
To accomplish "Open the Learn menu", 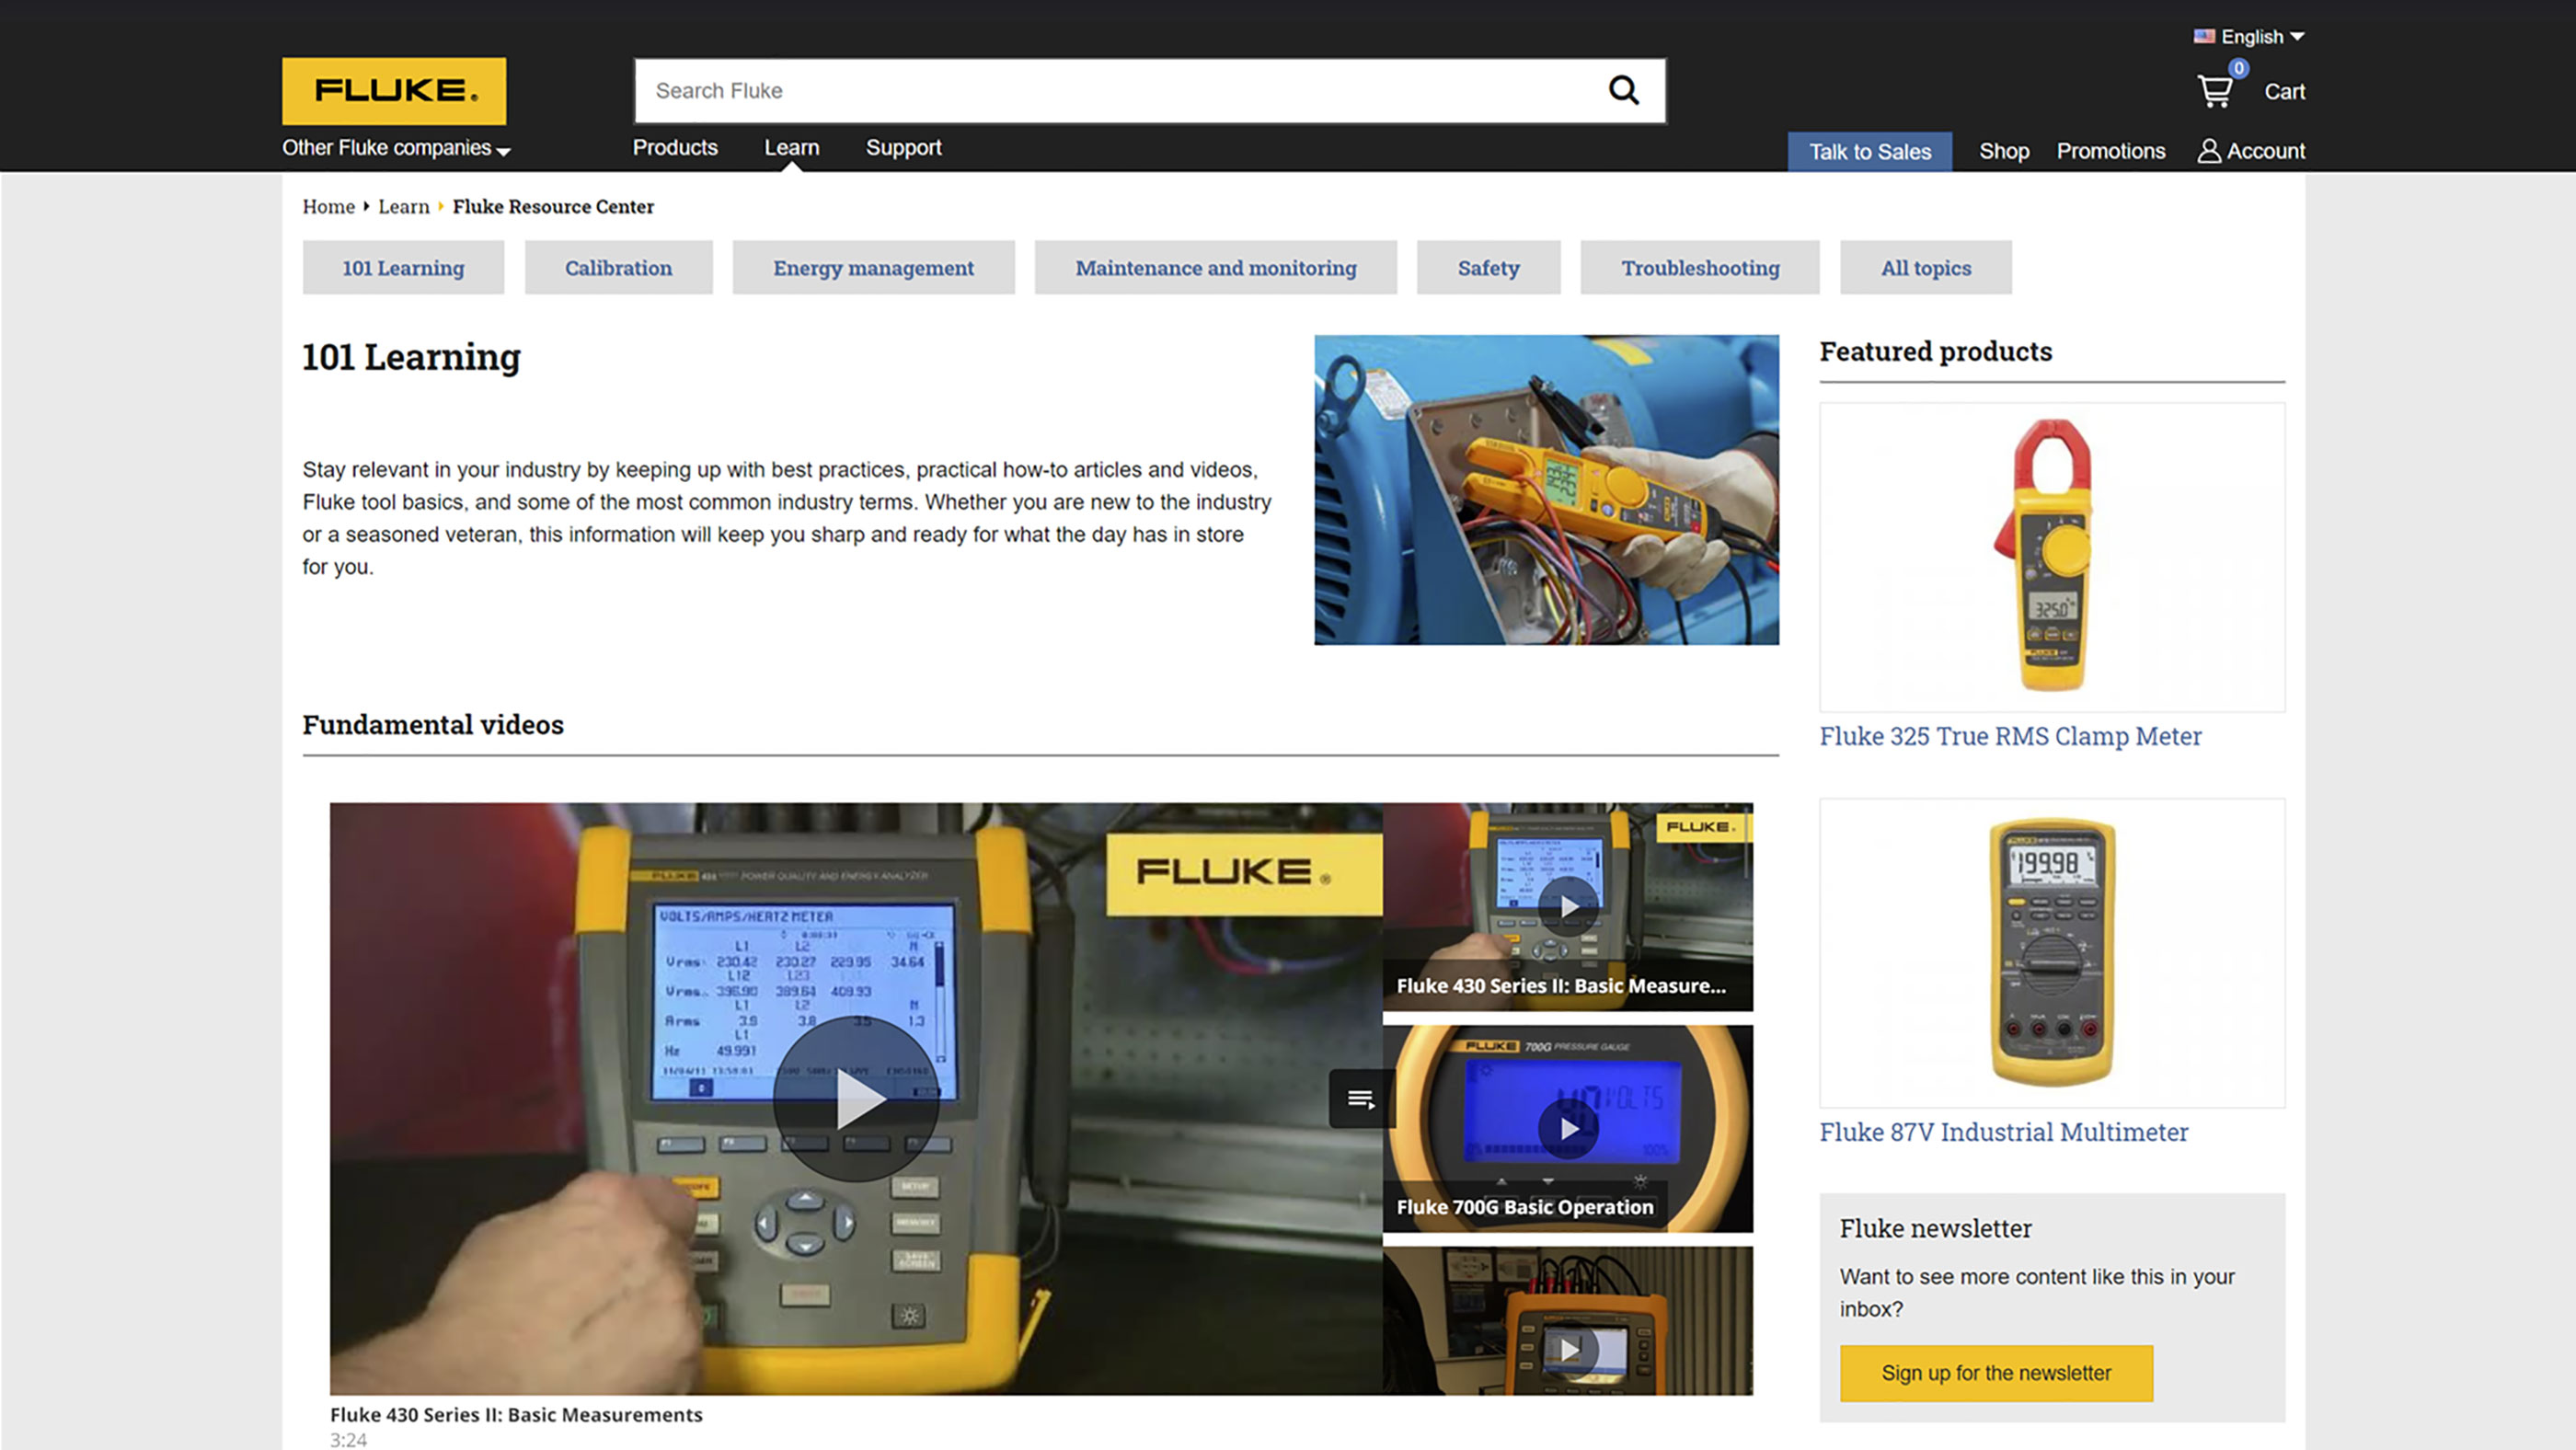I will tap(791, 148).
